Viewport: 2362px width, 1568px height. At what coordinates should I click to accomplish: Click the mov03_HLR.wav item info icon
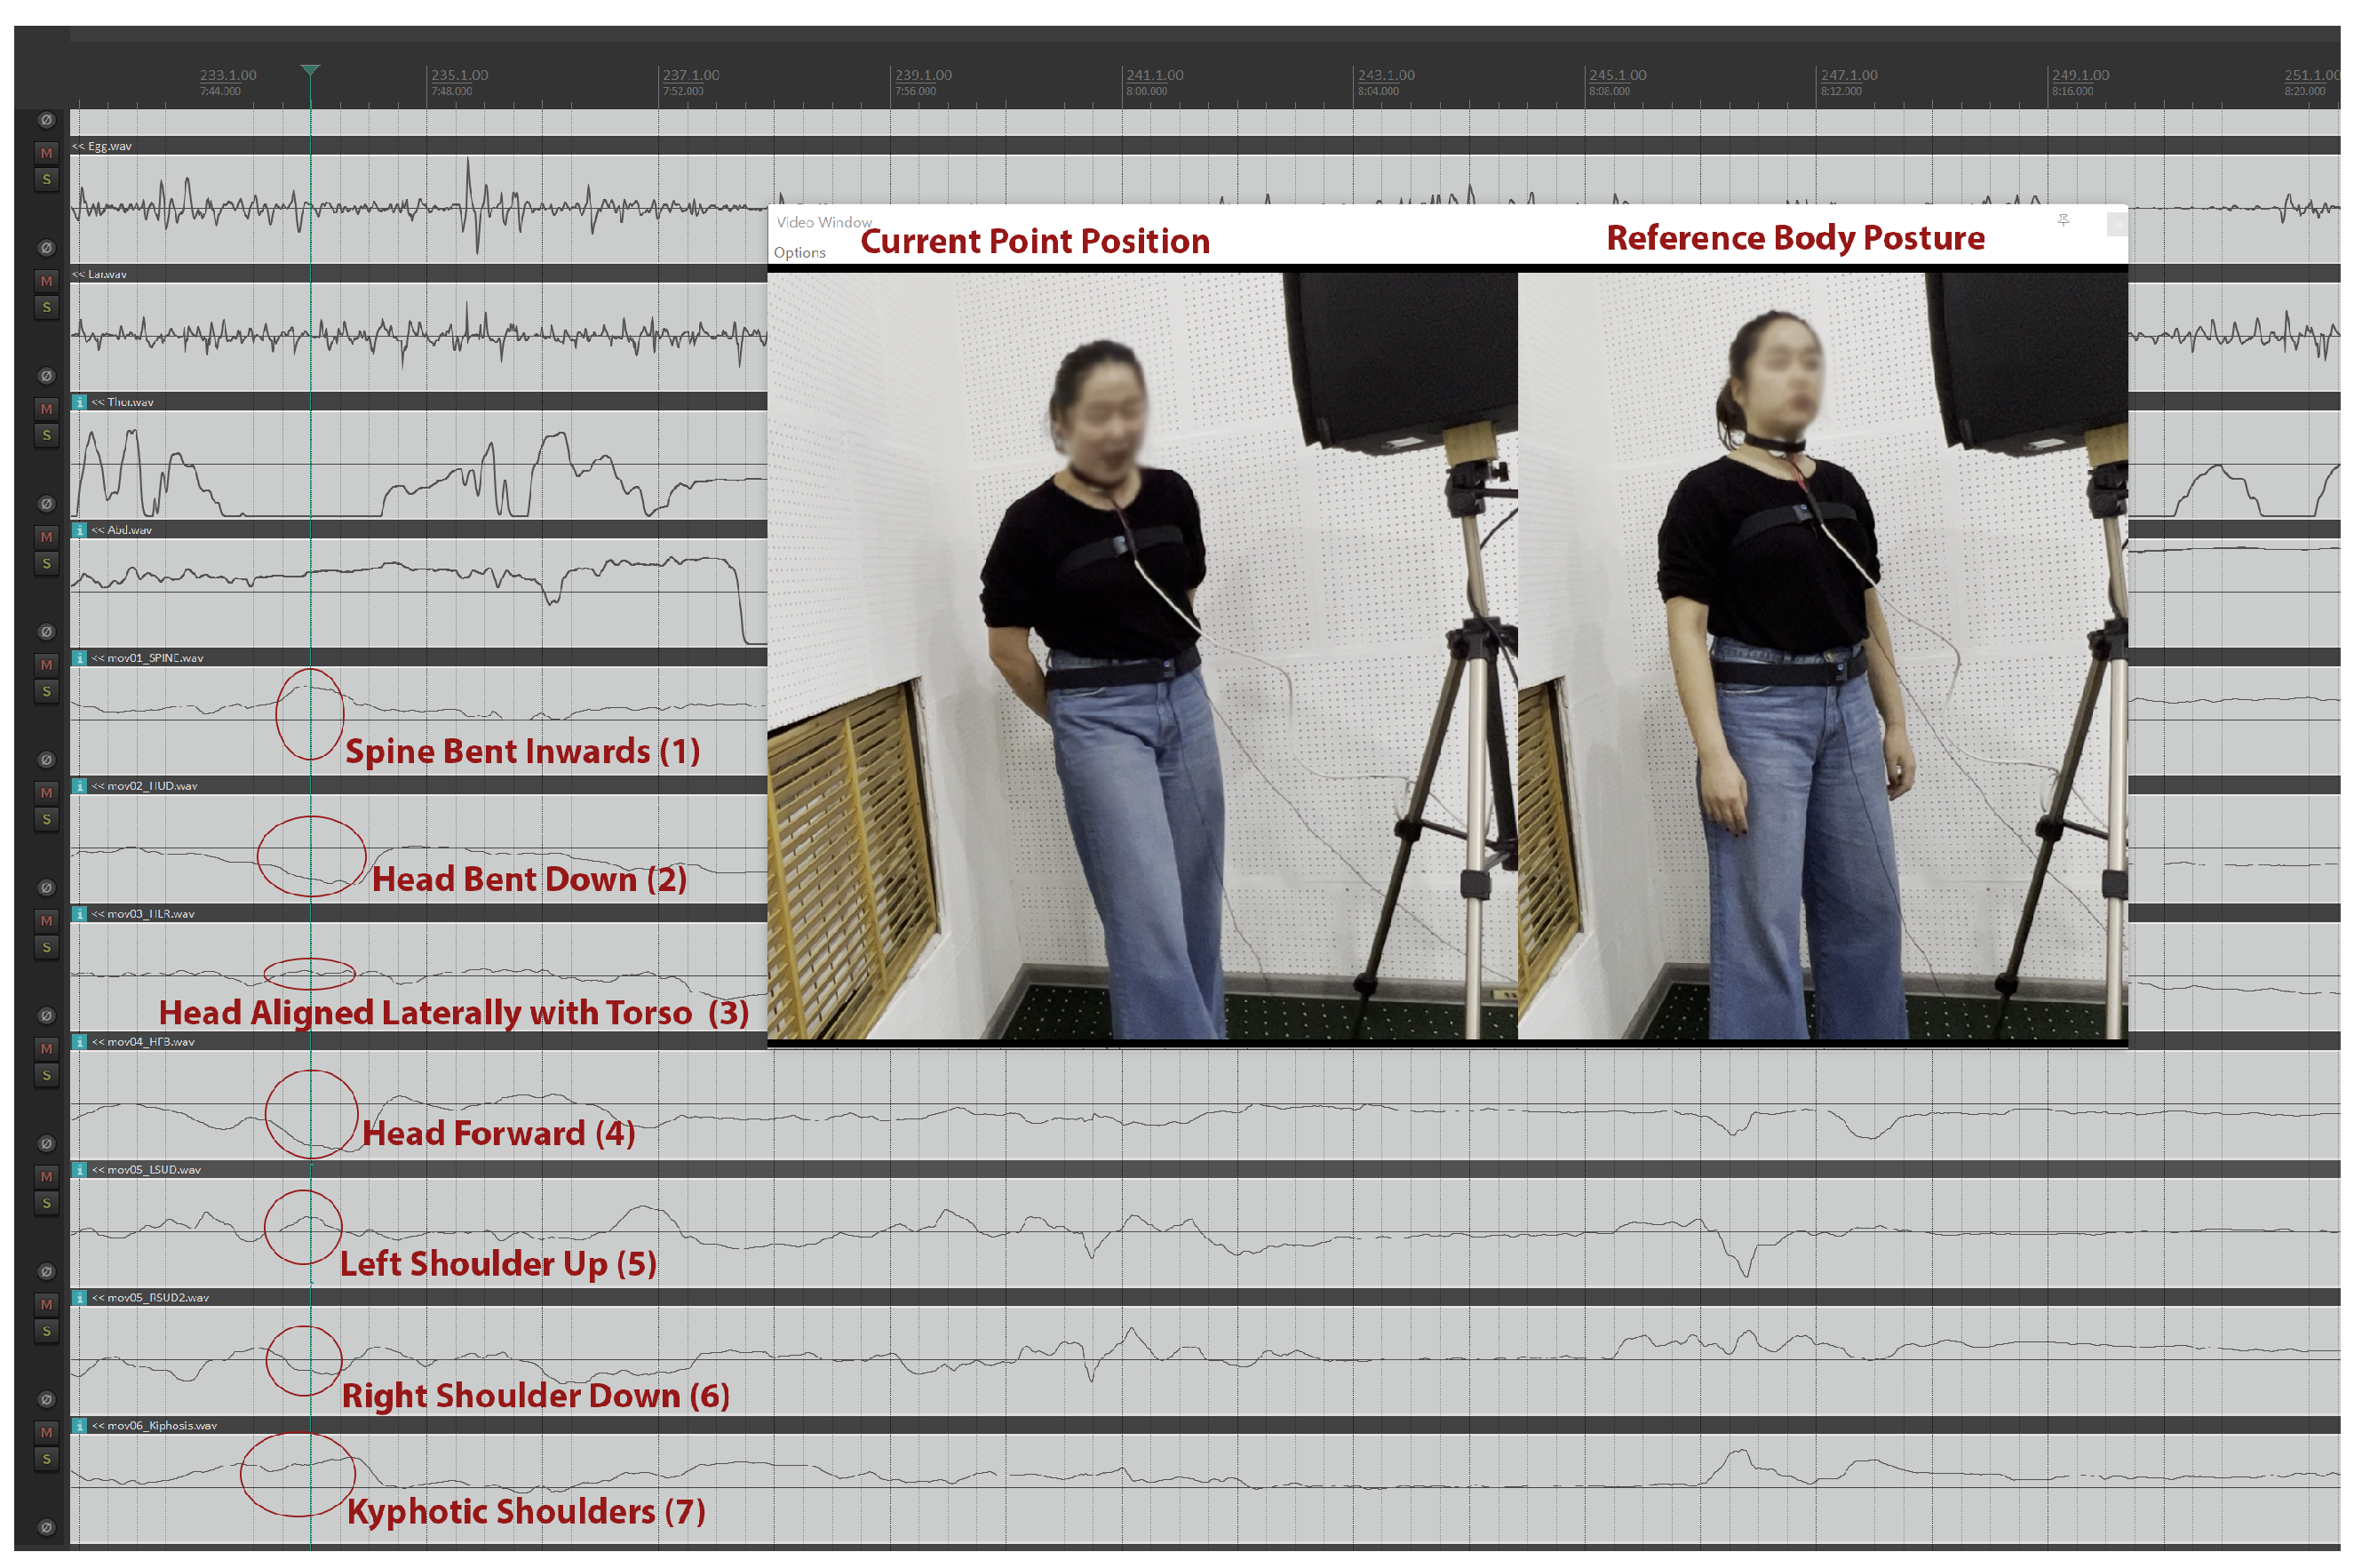click(x=80, y=914)
